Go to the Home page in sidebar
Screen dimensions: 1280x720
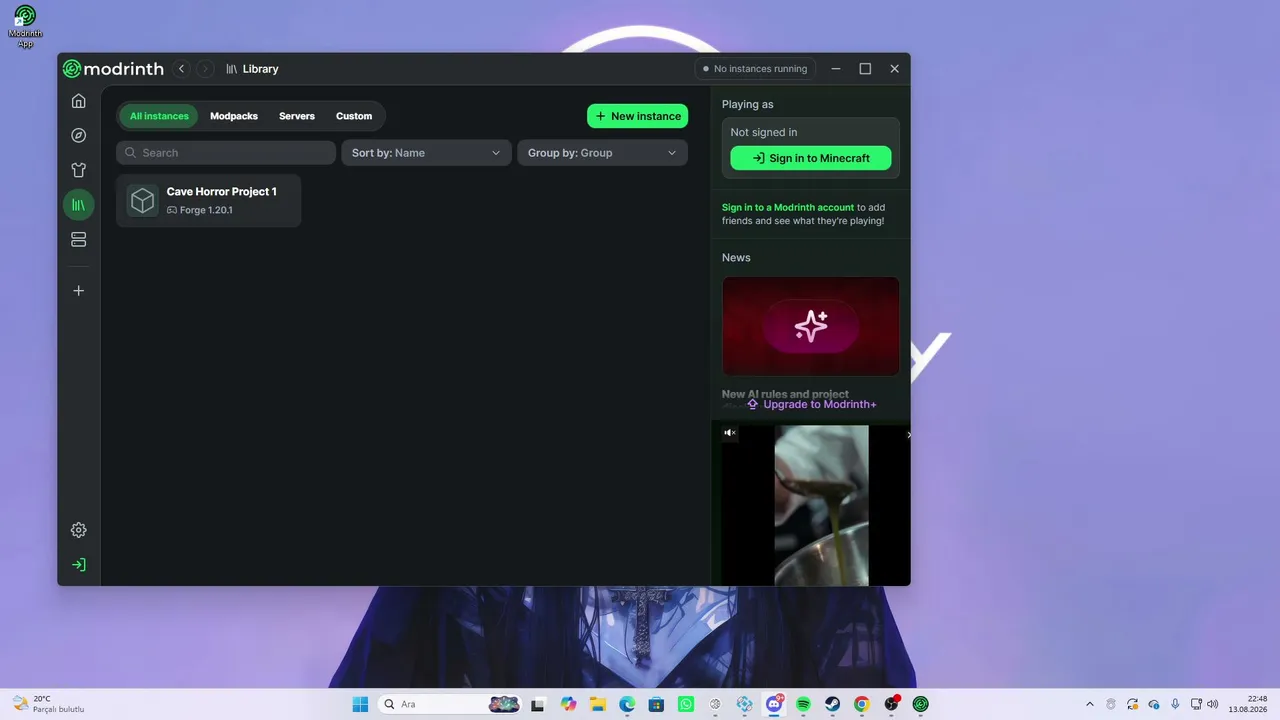(x=79, y=101)
